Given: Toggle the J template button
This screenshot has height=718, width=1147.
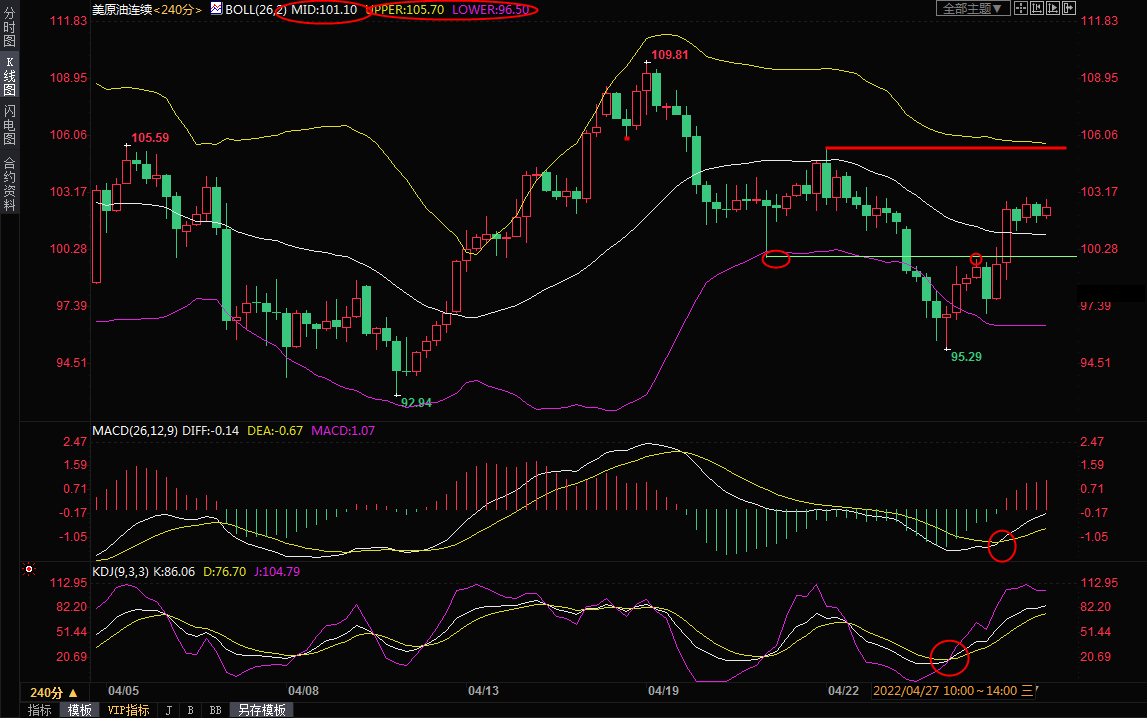Looking at the screenshot, I should tap(168, 710).
